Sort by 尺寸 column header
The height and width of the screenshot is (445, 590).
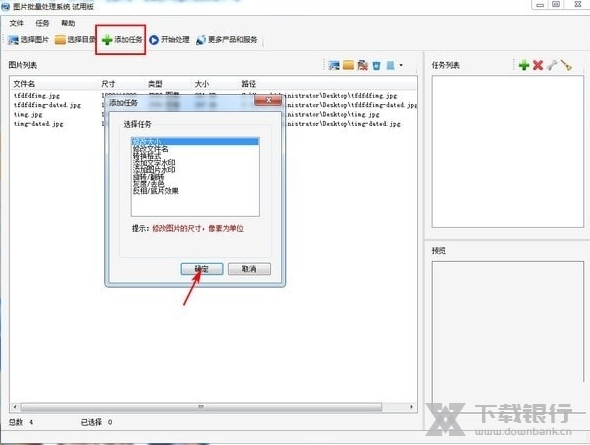122,84
